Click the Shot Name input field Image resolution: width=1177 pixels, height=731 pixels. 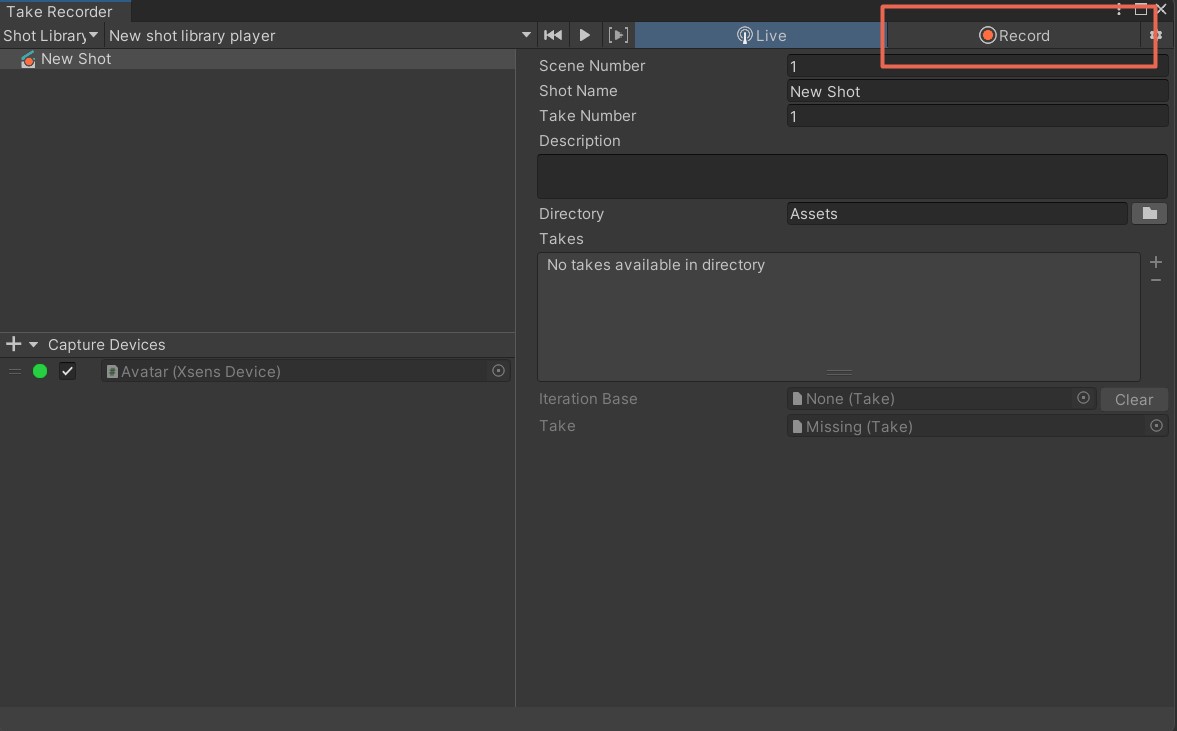[x=975, y=91]
